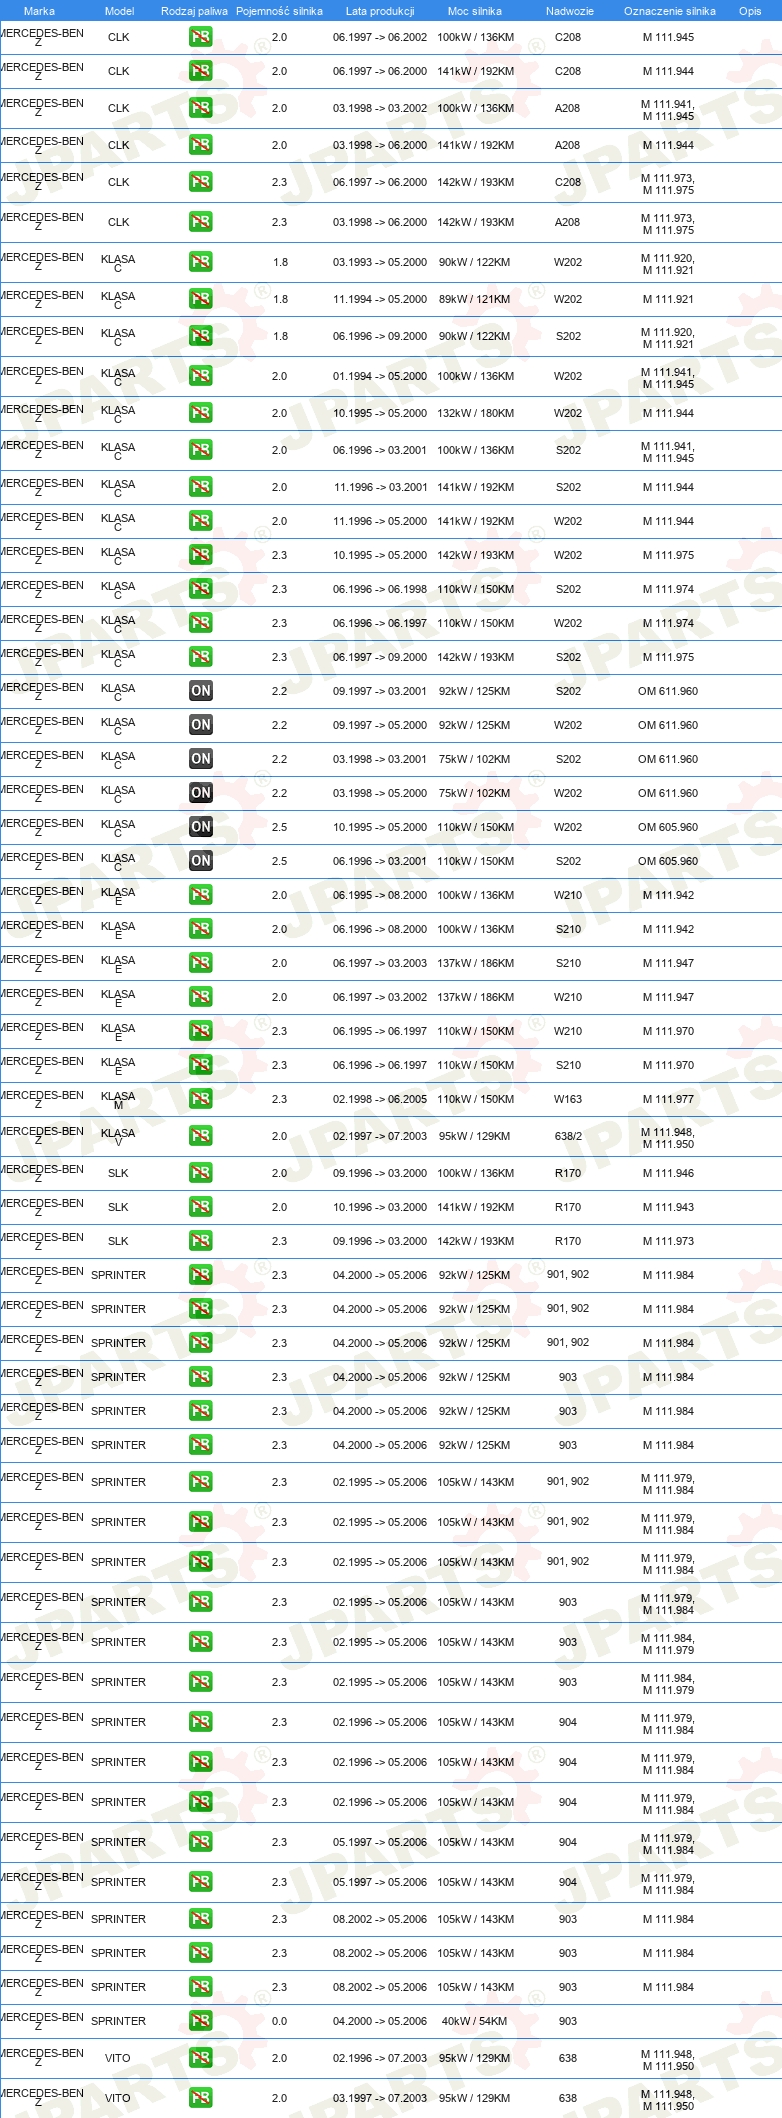The width and height of the screenshot is (782, 2118).
Task: Click the 638/2 body cell
Action: click(x=568, y=1136)
